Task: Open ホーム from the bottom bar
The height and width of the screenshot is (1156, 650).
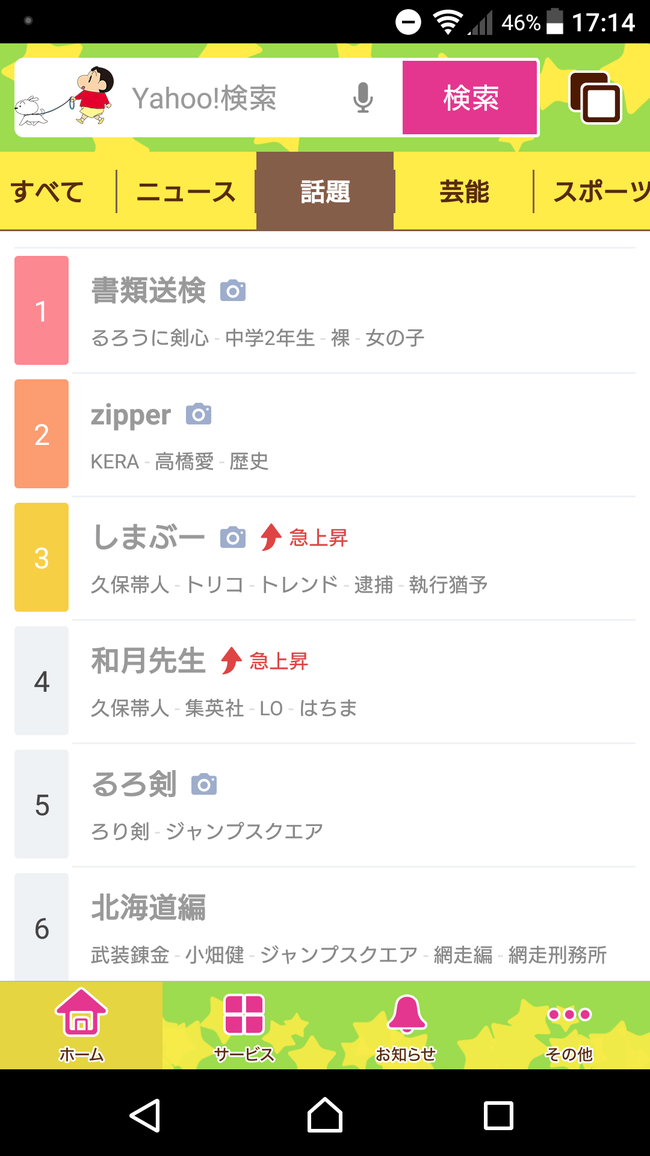Action: [81, 1026]
